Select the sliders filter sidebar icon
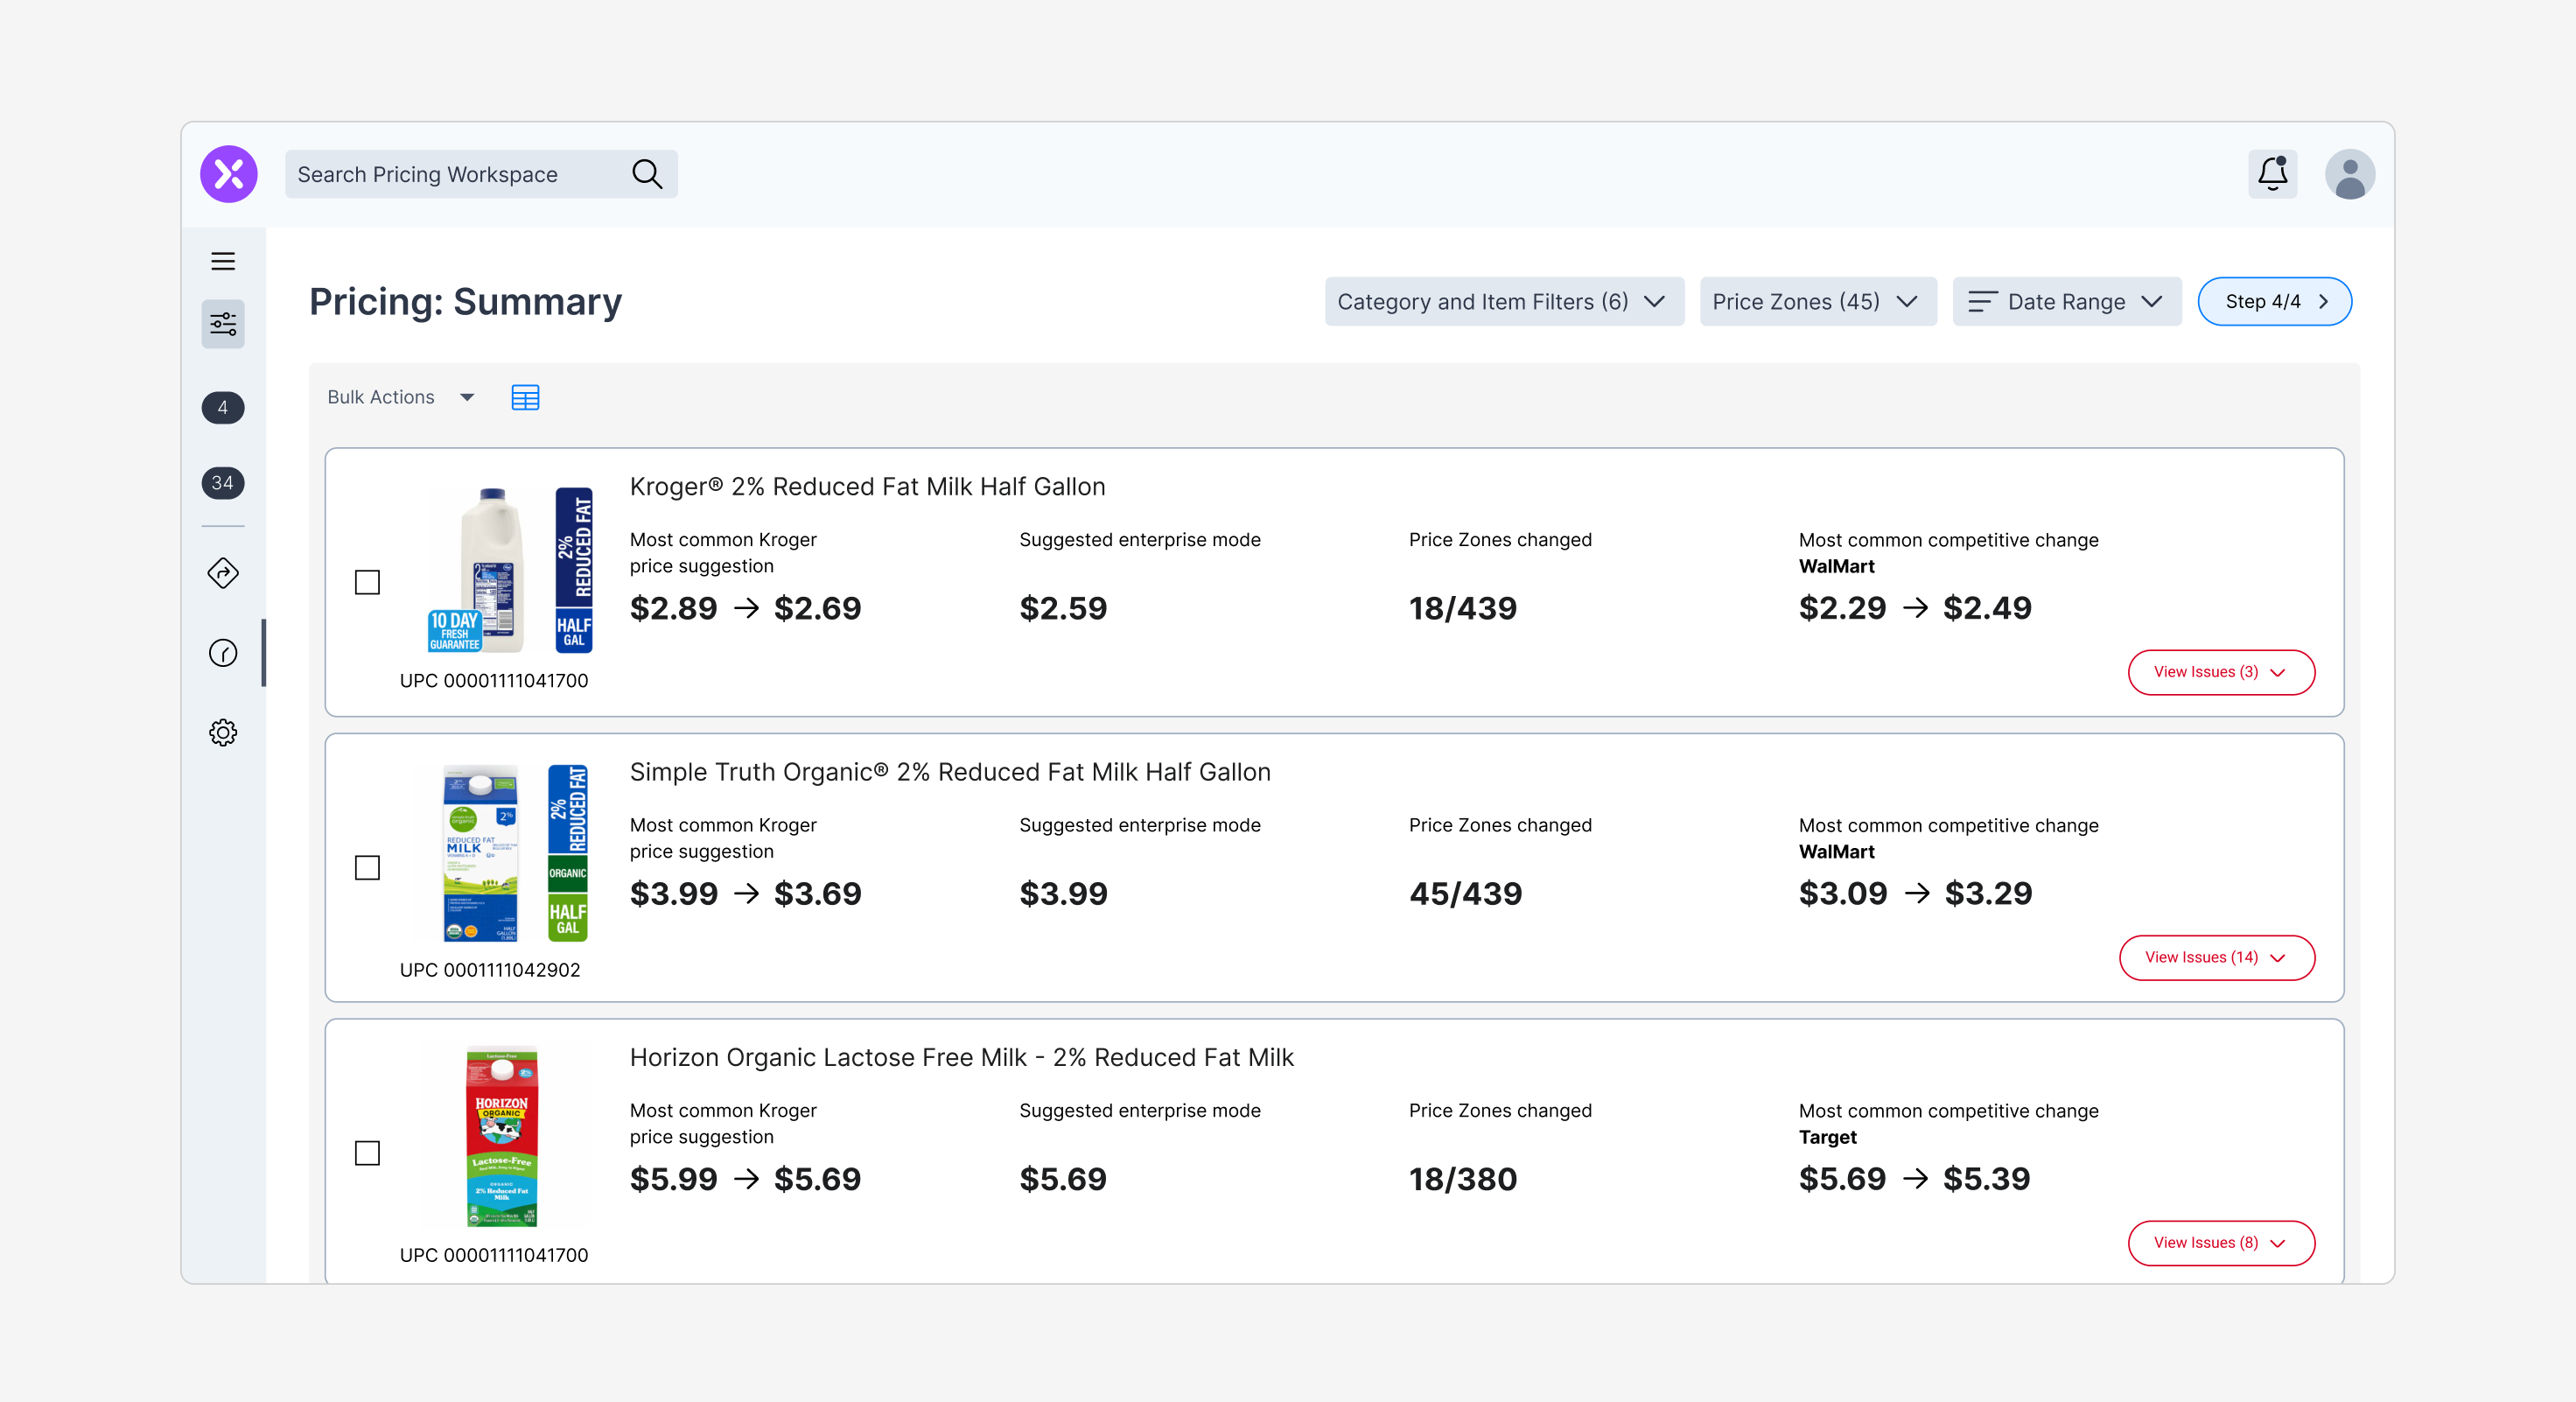 pyautogui.click(x=223, y=324)
